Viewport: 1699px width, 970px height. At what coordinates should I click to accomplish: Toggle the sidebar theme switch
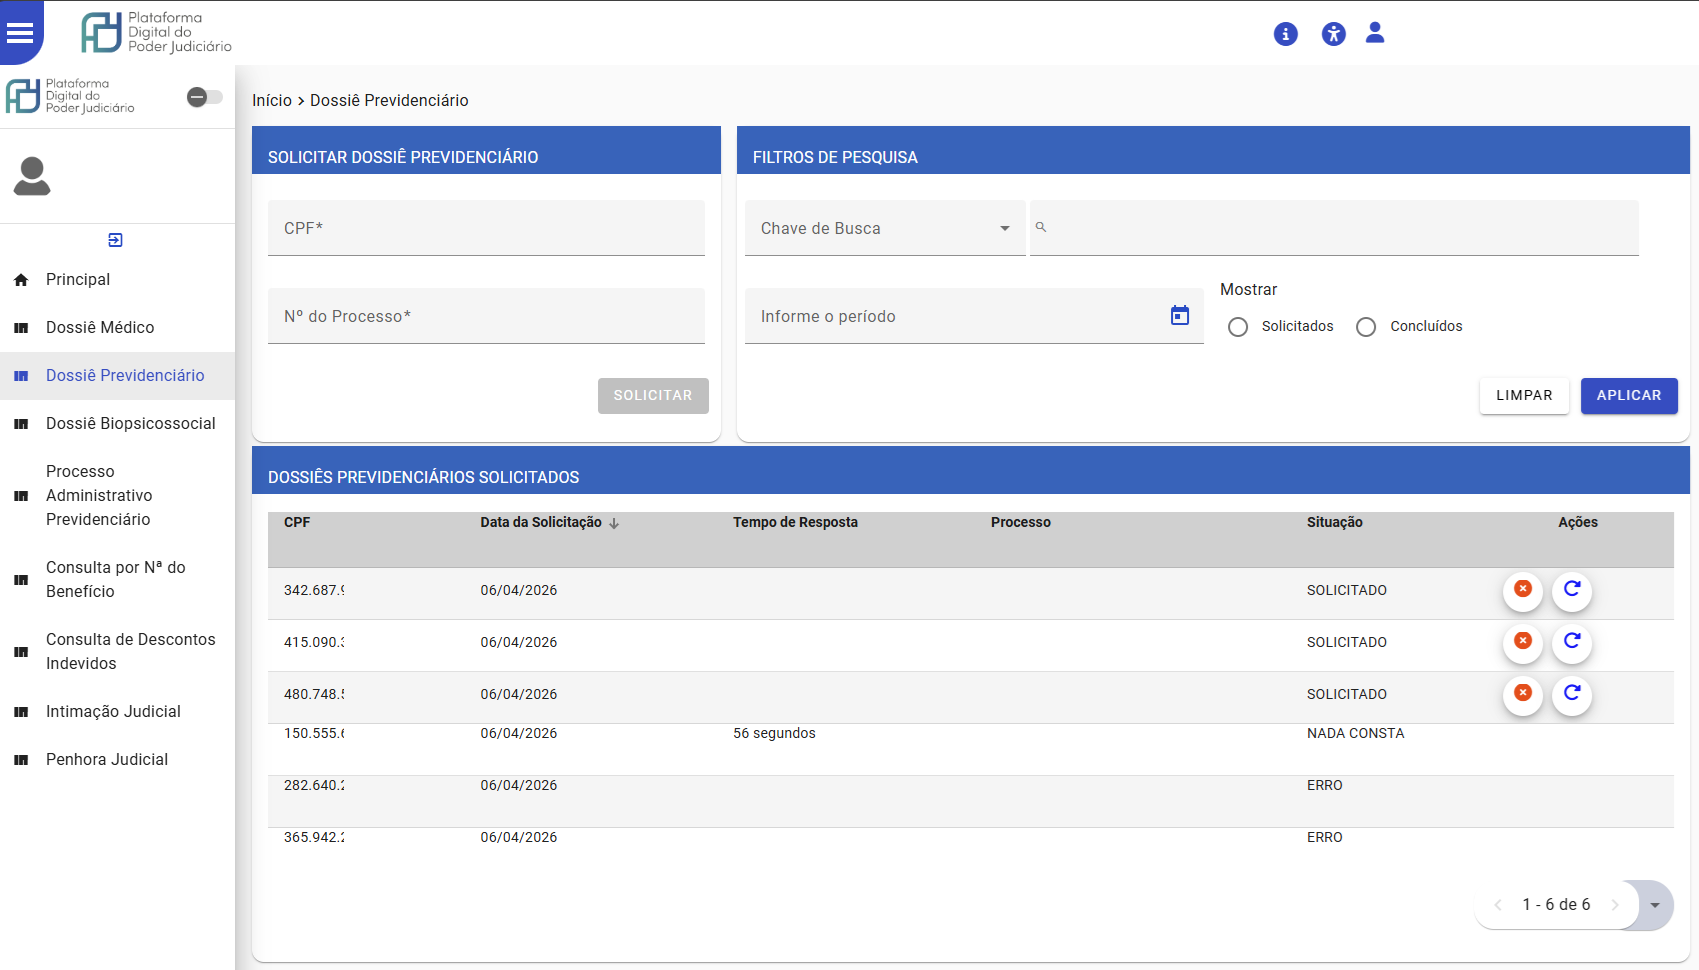pos(205,97)
